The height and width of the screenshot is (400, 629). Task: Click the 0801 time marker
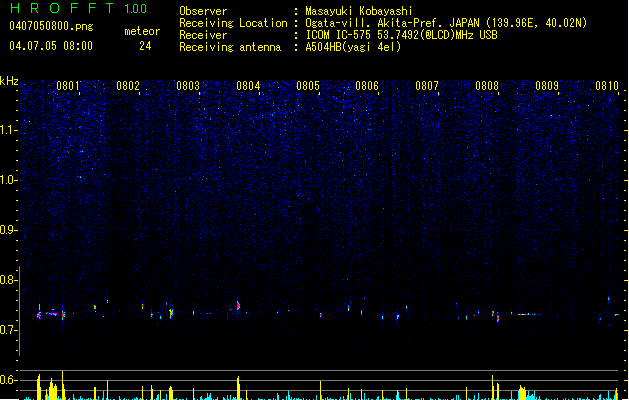(x=68, y=86)
